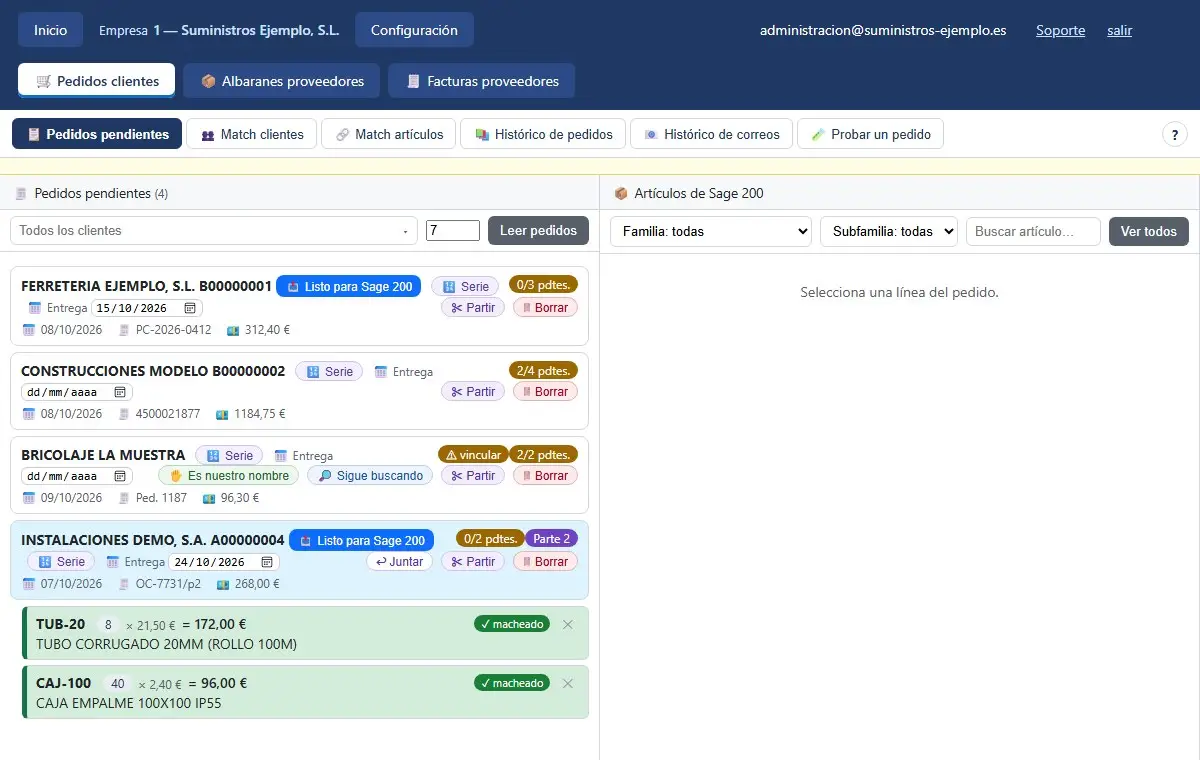This screenshot has width=1200, height=760.
Task: Click Serie badge on BRICOLAJE LA MUESTRA
Action: (x=229, y=455)
